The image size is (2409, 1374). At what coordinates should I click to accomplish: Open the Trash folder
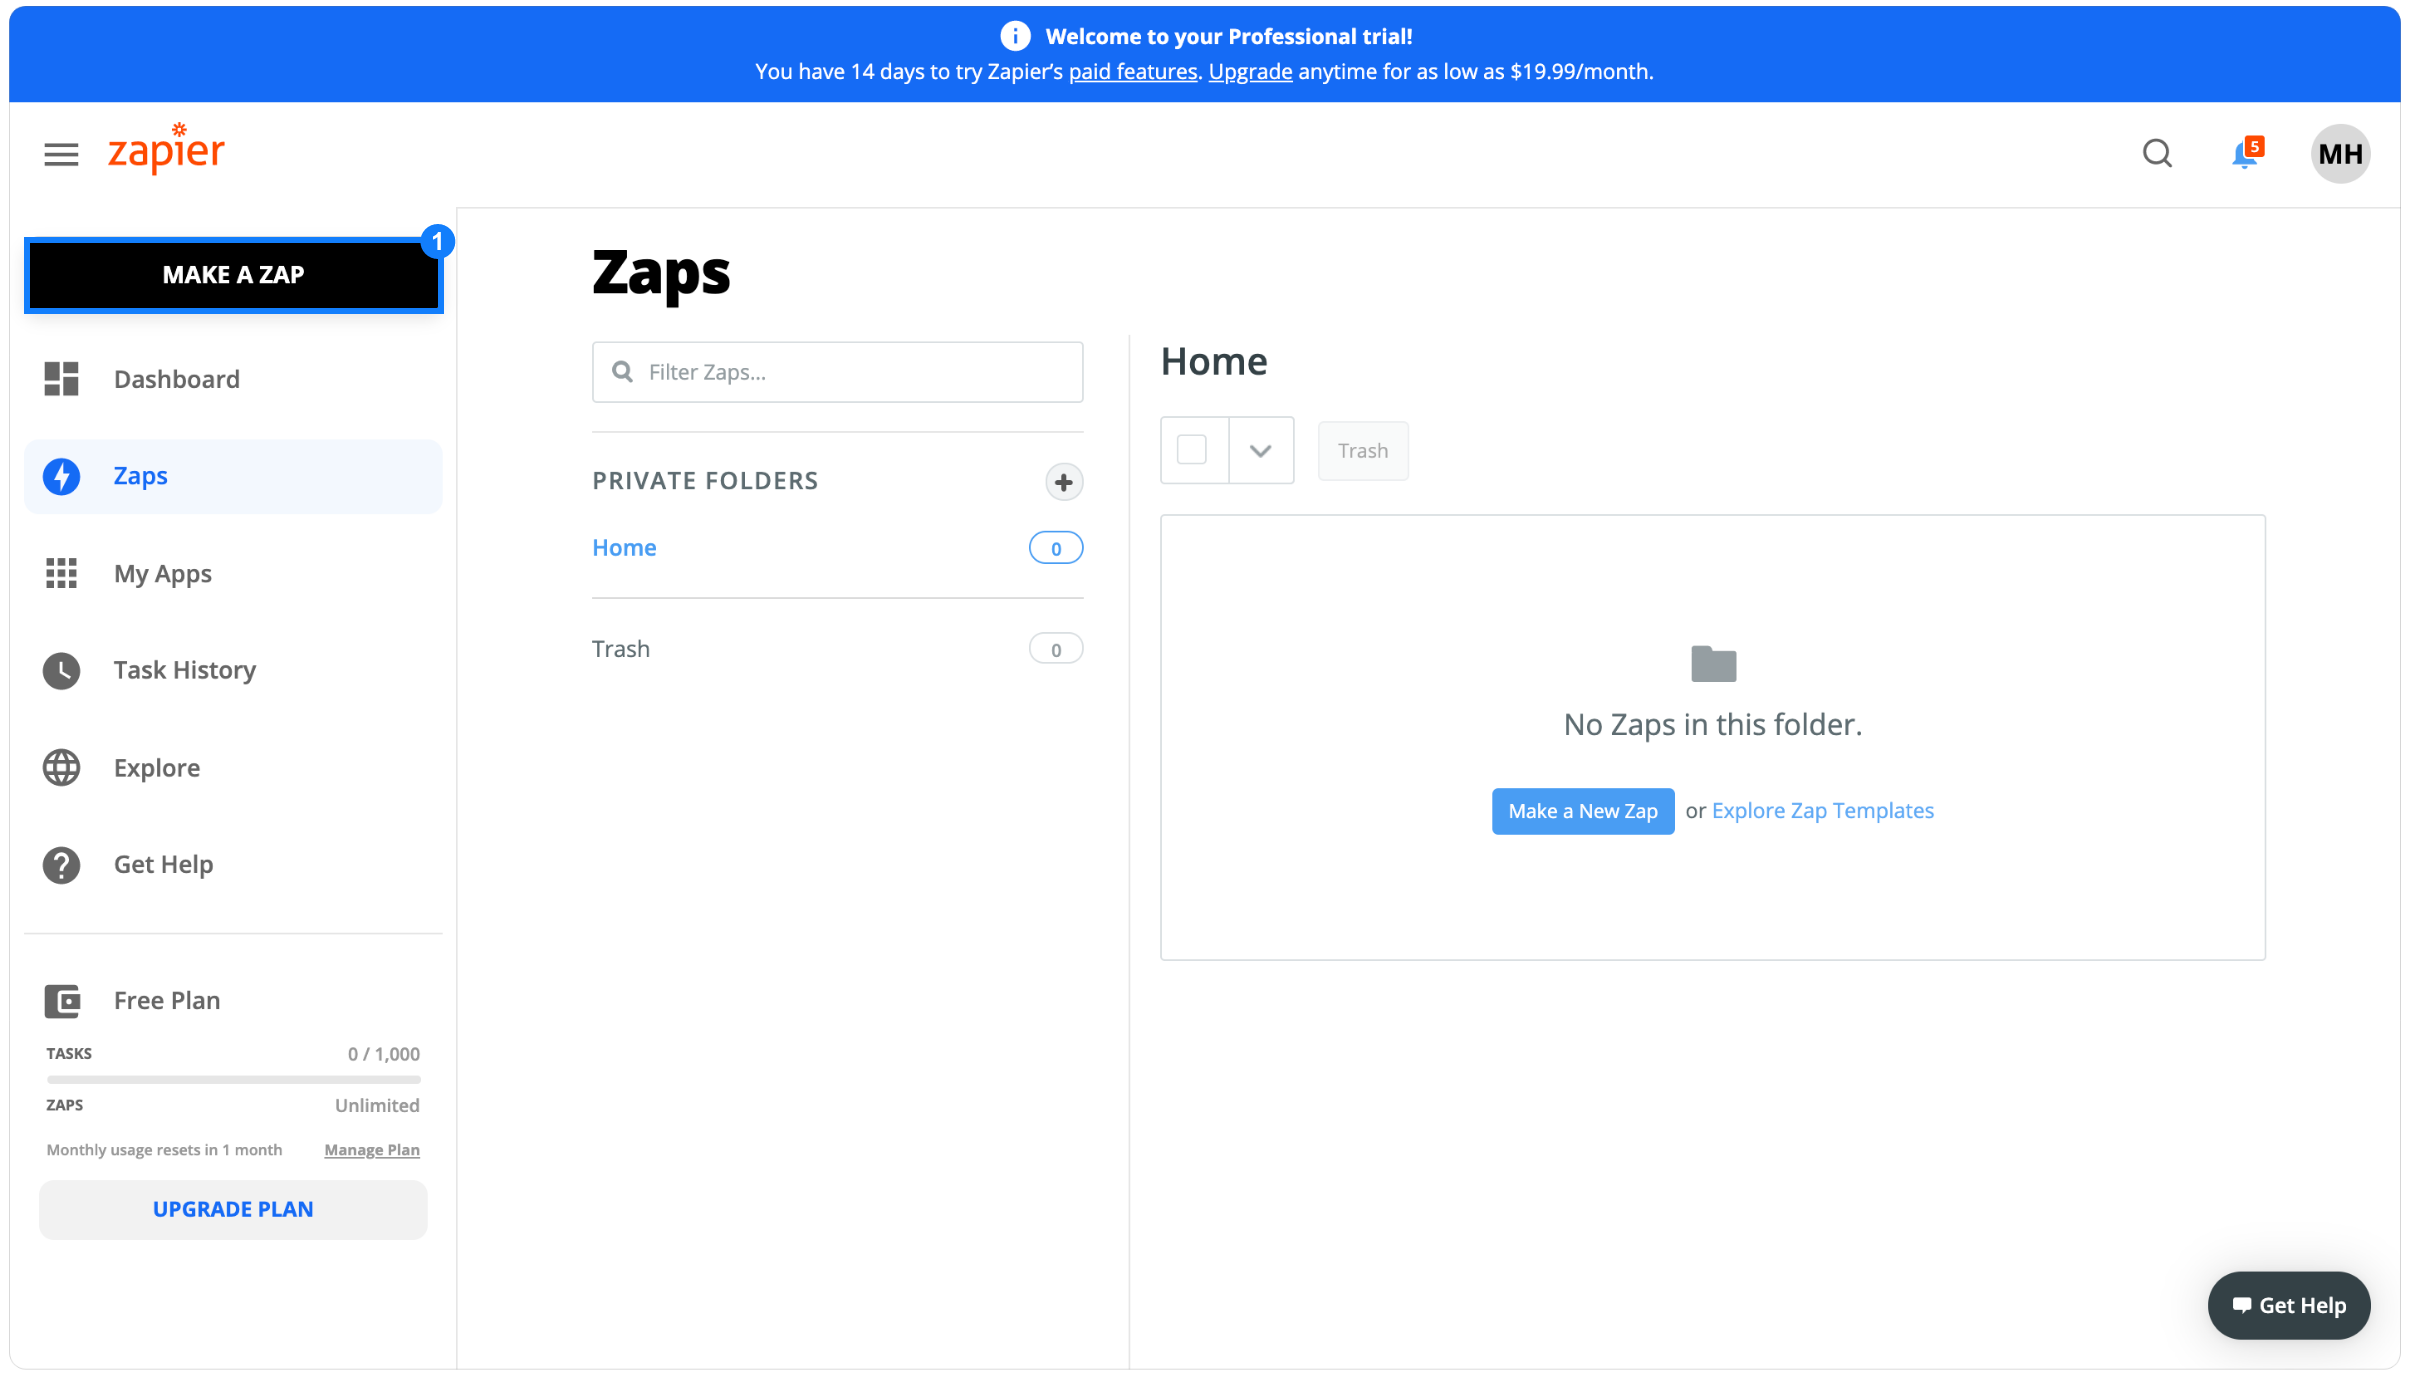621,649
